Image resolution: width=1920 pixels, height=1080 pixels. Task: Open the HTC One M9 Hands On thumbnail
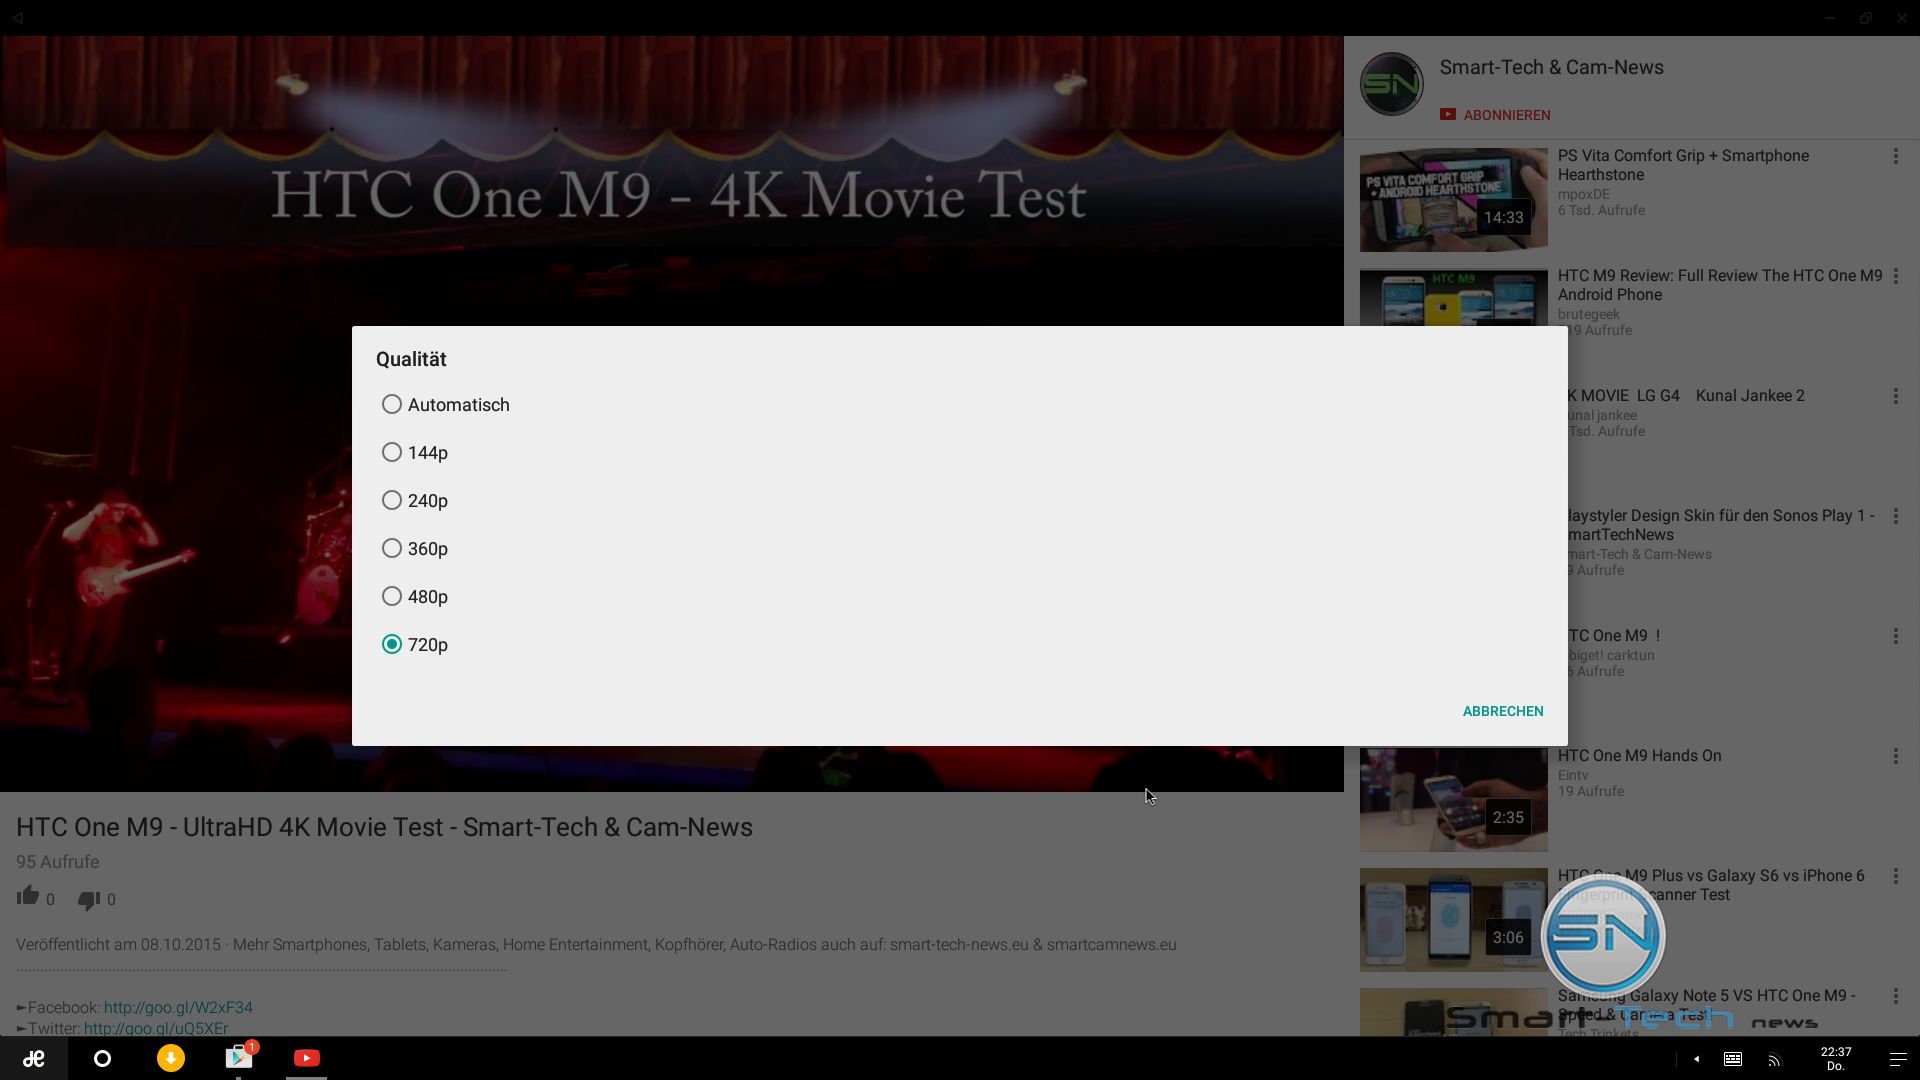tap(1453, 800)
